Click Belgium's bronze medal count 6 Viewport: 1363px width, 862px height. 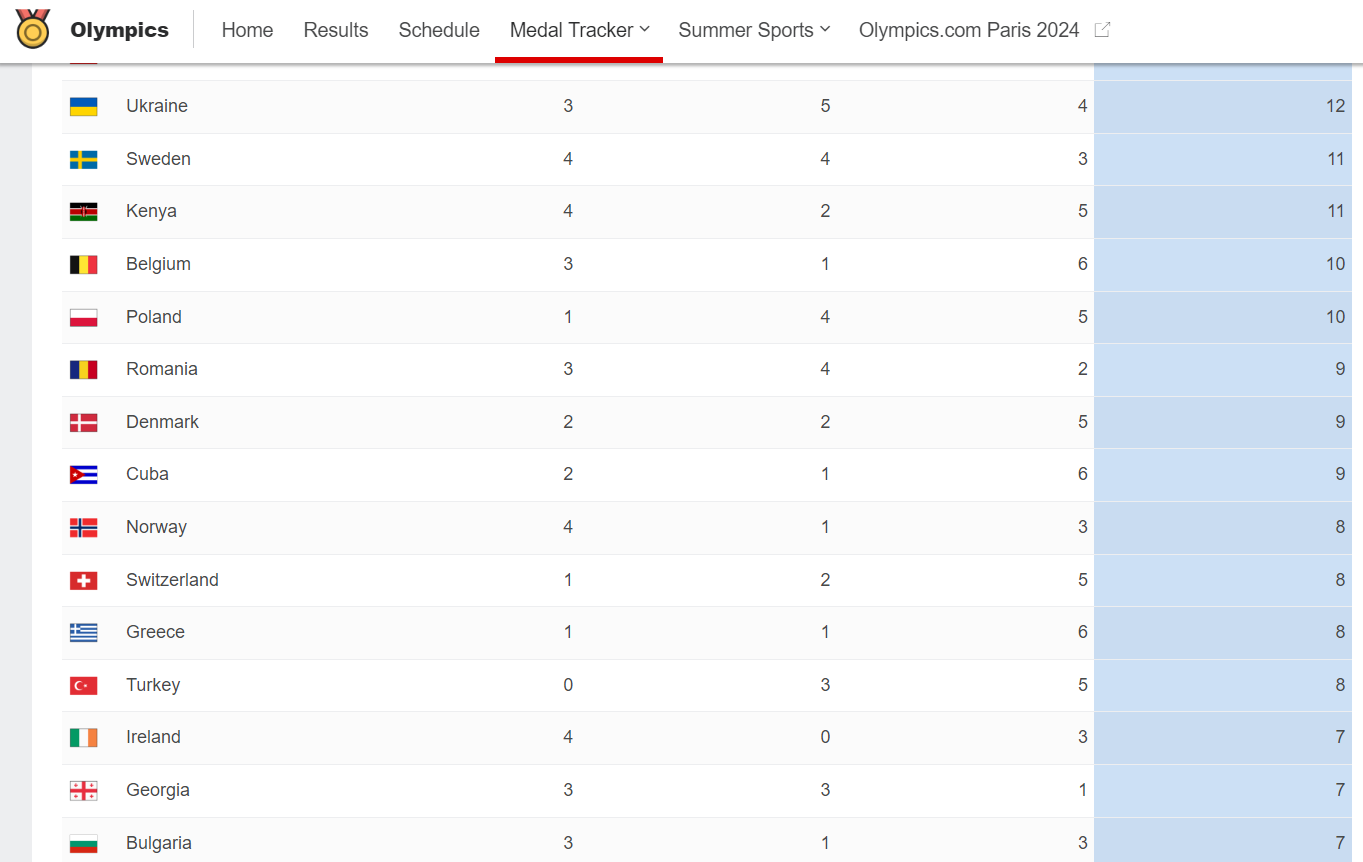click(1082, 264)
